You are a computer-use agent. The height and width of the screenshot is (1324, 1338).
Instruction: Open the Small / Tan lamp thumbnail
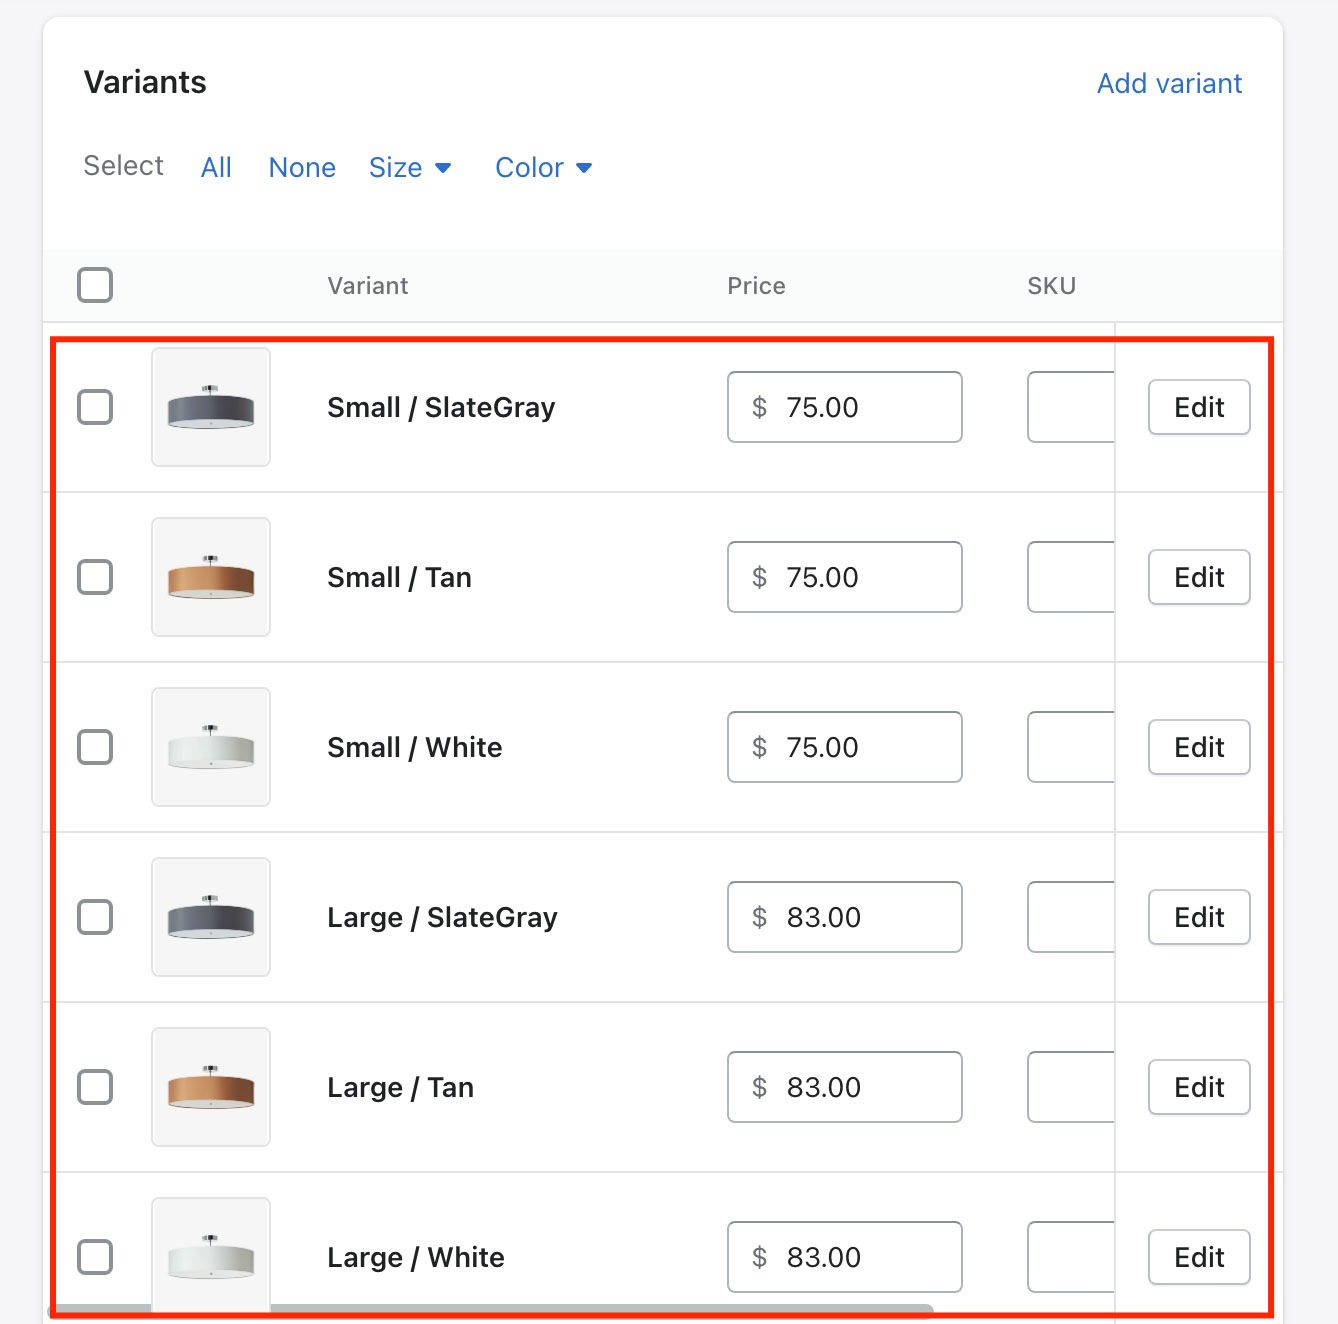point(211,577)
